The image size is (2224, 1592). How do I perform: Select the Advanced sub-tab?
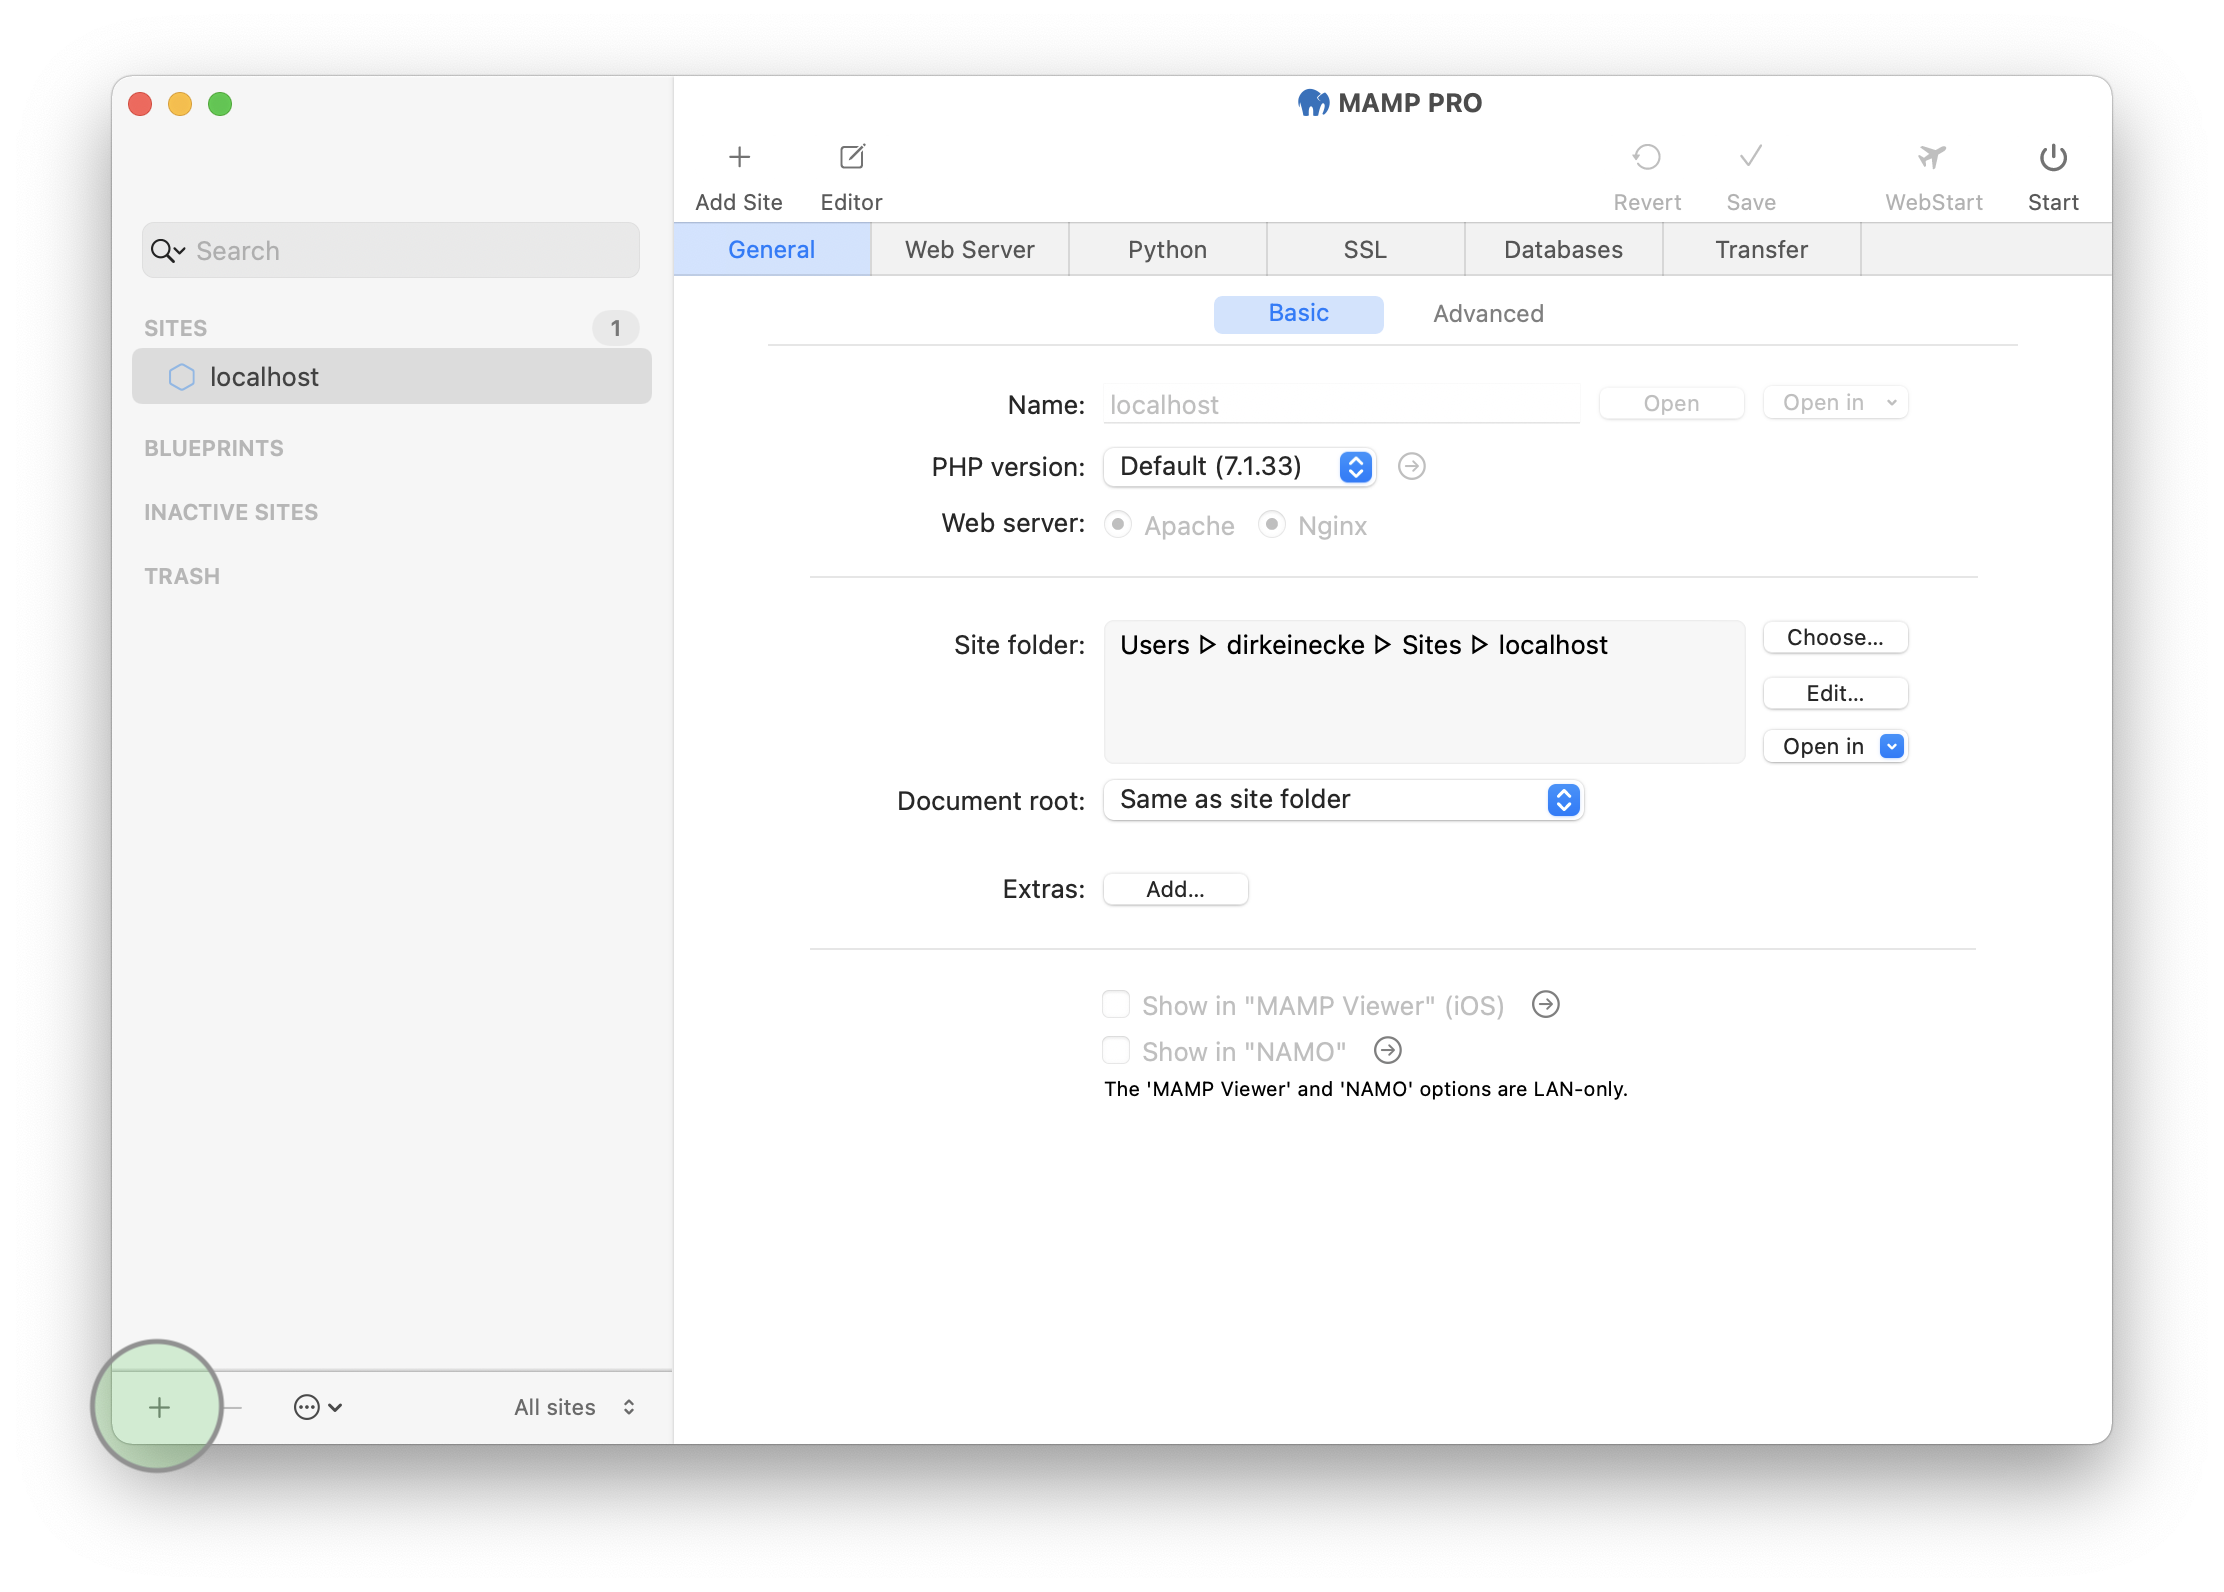[1488, 314]
